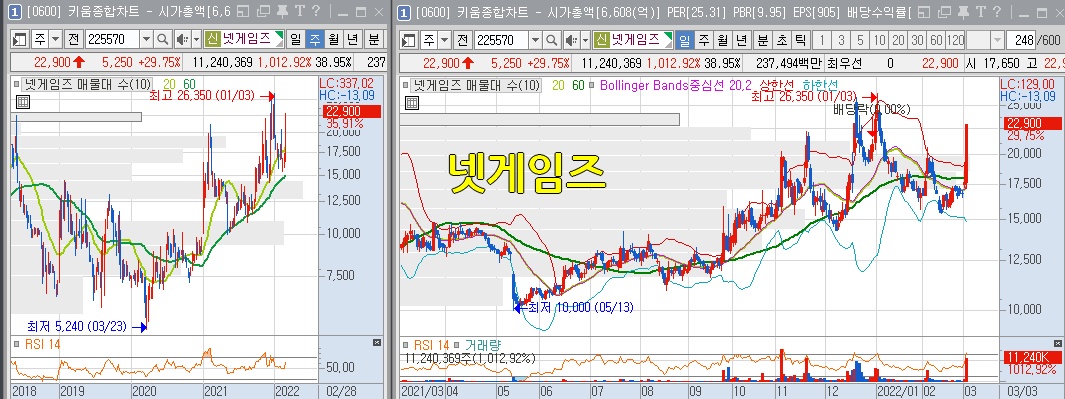Viewport: 1065px width, 399px height.
Task: Choose interval 30 button in right window
Action: [918, 39]
